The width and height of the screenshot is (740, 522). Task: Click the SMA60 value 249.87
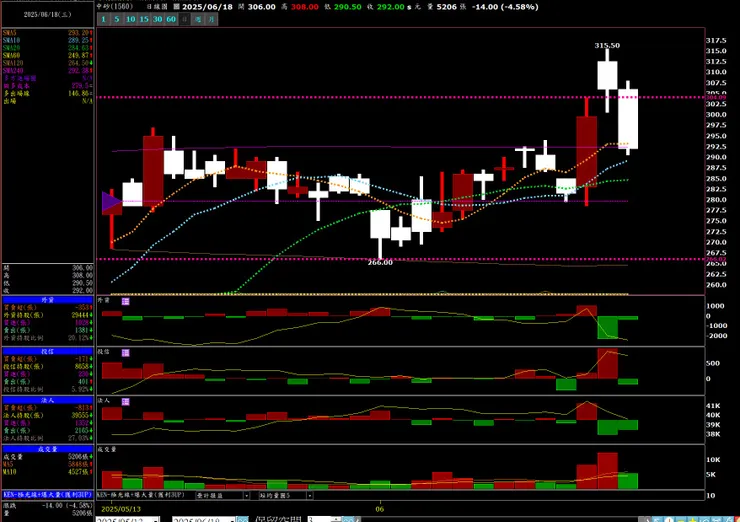pos(79,56)
